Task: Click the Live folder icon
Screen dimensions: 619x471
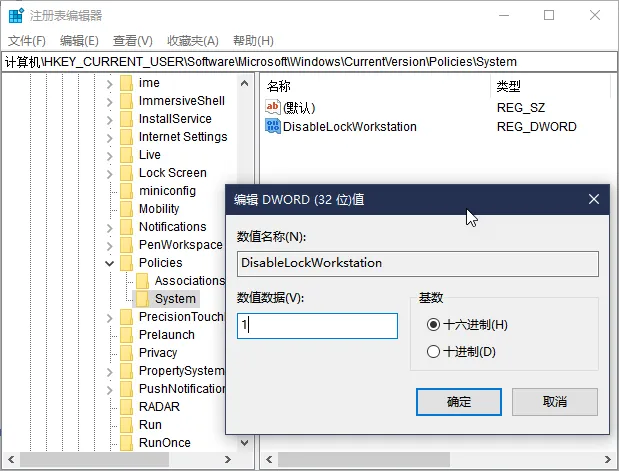Action: pos(126,155)
